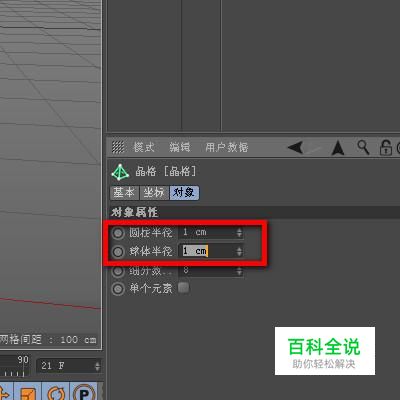Toggle keyframe dot for 圆柱半径

[118, 233]
